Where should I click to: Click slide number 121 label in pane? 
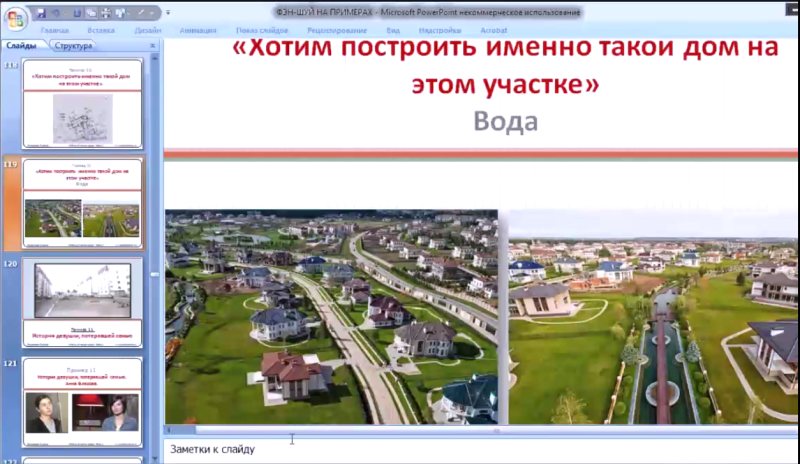coord(10,363)
